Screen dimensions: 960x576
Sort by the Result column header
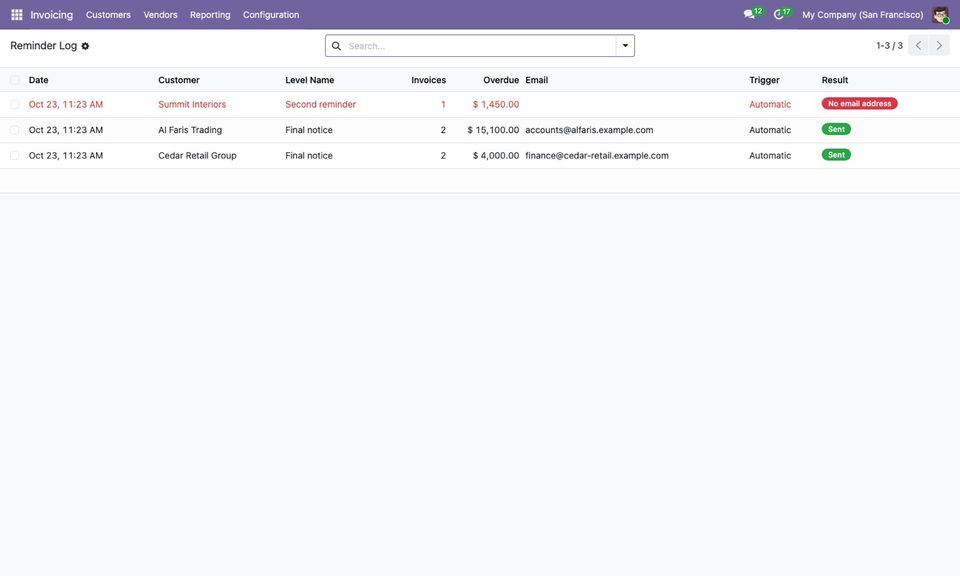pyautogui.click(x=834, y=80)
